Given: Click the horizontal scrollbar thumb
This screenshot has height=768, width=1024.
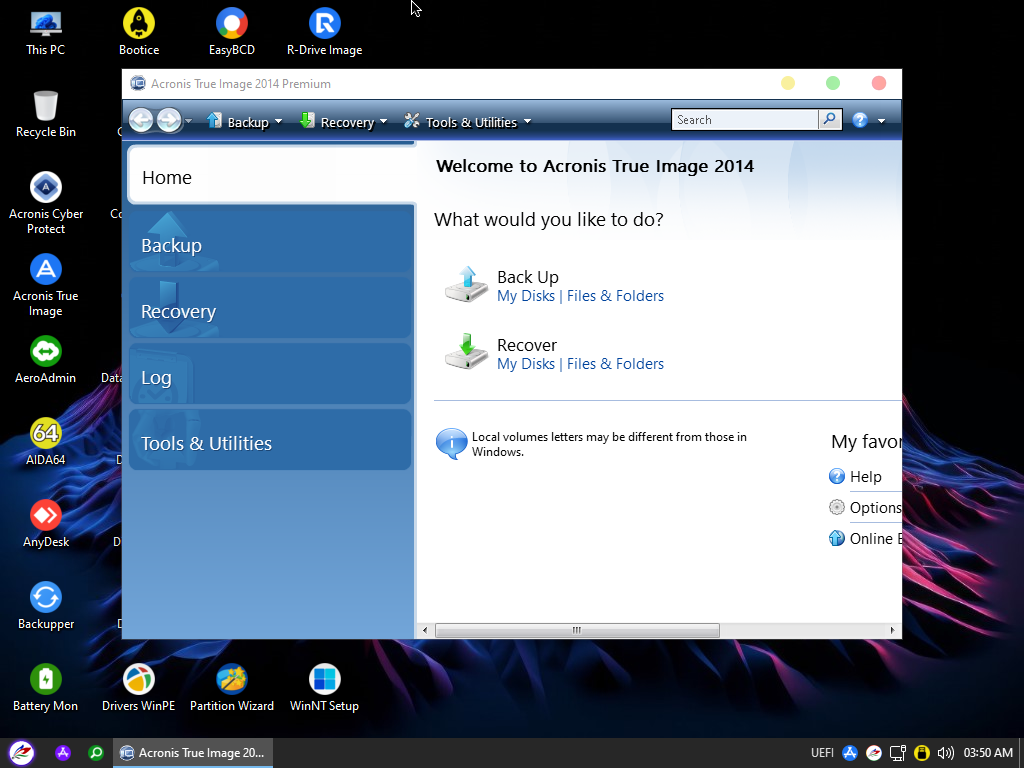Looking at the screenshot, I should point(577,630).
